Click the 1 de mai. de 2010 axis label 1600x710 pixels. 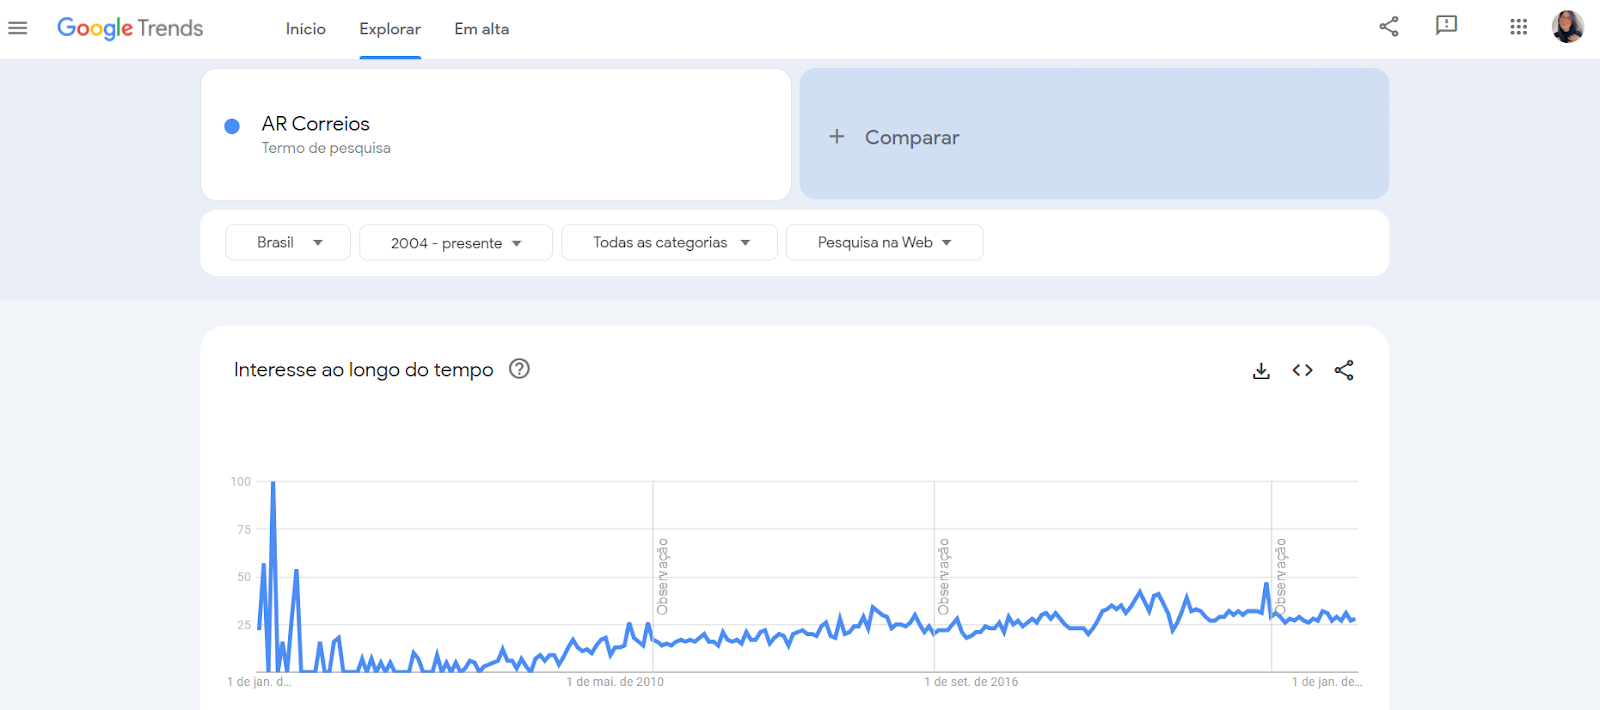point(615,682)
